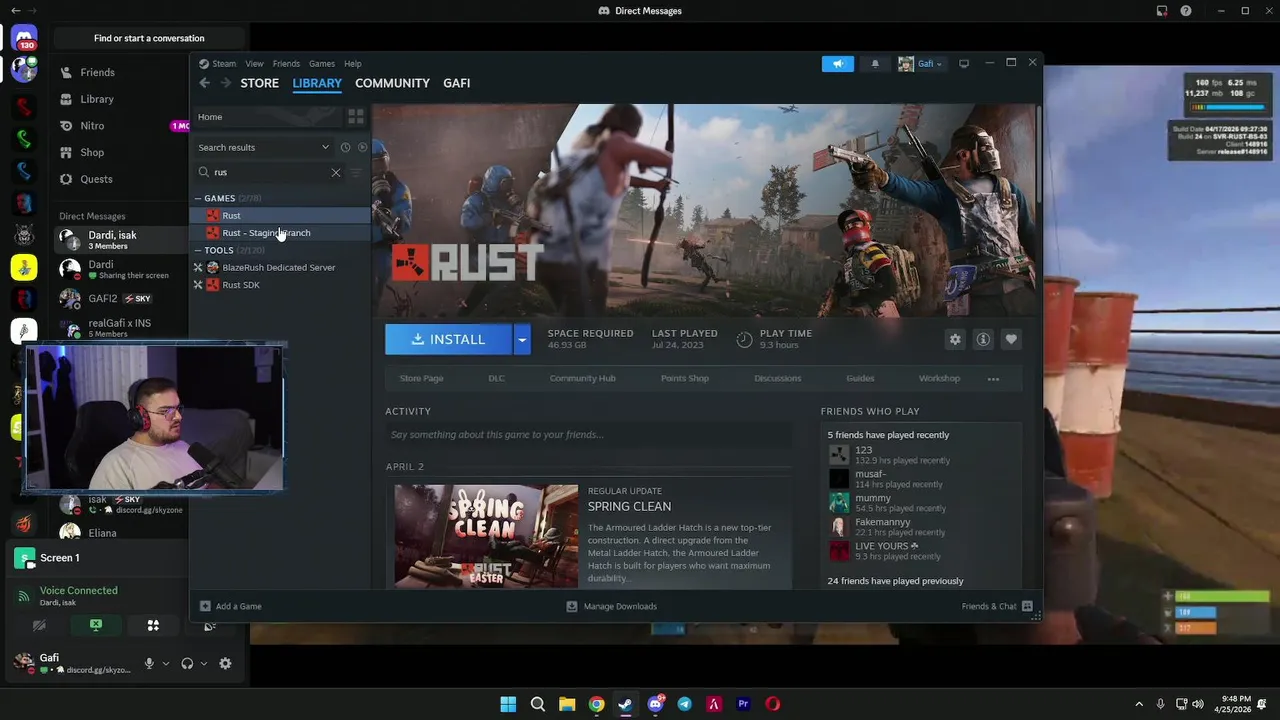Open Dardi, isak group chat
The height and width of the screenshot is (720, 1280).
(121, 239)
